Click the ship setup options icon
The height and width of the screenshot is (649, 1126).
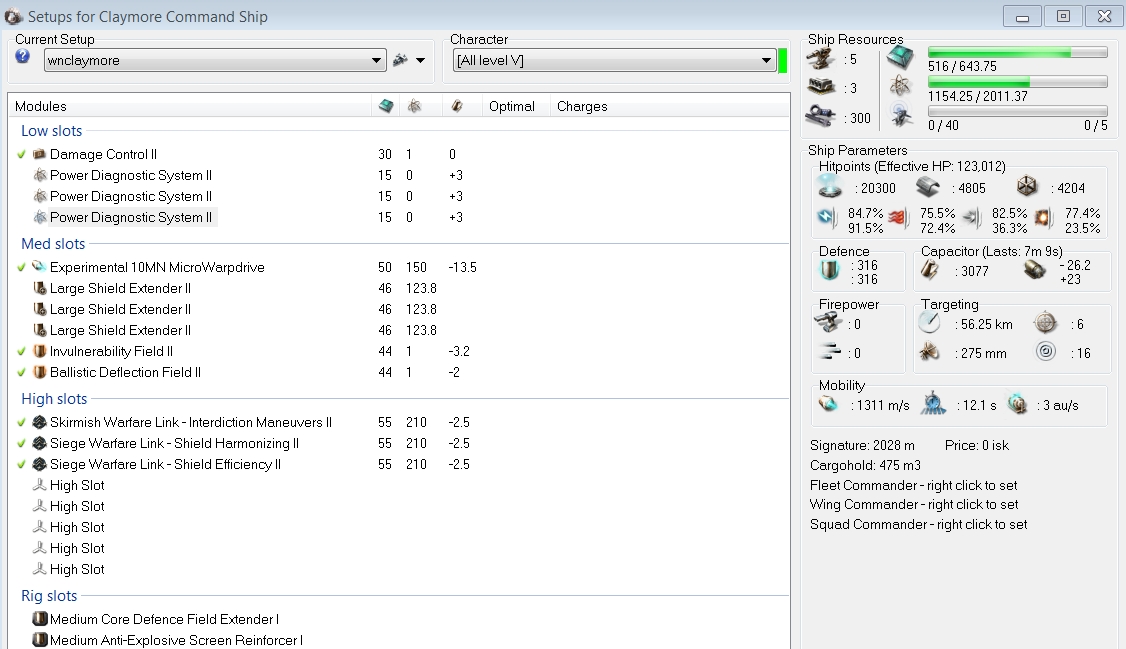(400, 60)
